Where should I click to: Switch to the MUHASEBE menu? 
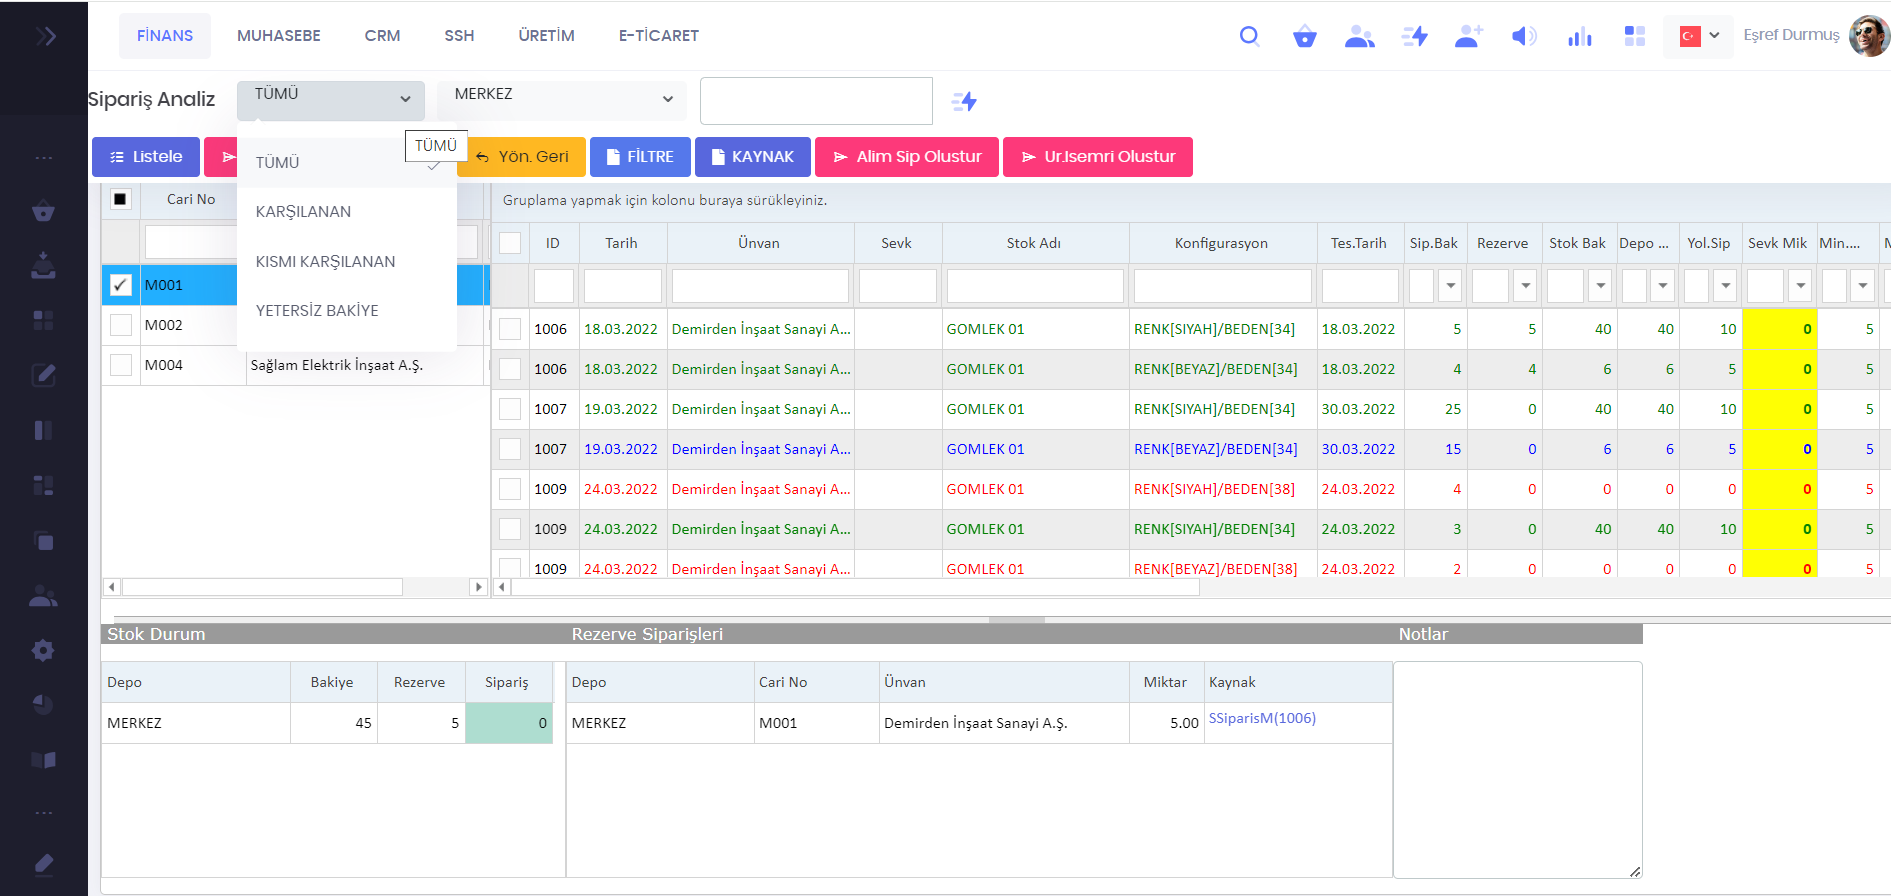click(278, 36)
